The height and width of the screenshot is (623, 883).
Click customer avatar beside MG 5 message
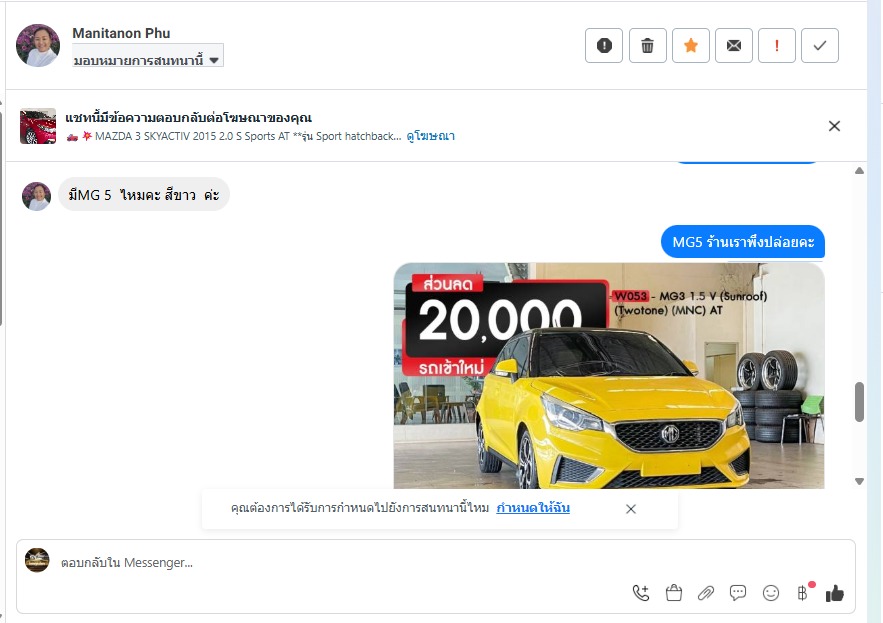click(37, 196)
